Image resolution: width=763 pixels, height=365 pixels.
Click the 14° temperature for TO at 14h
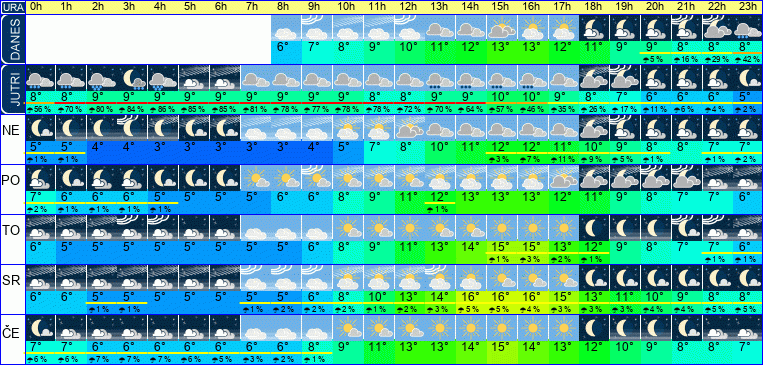(471, 246)
